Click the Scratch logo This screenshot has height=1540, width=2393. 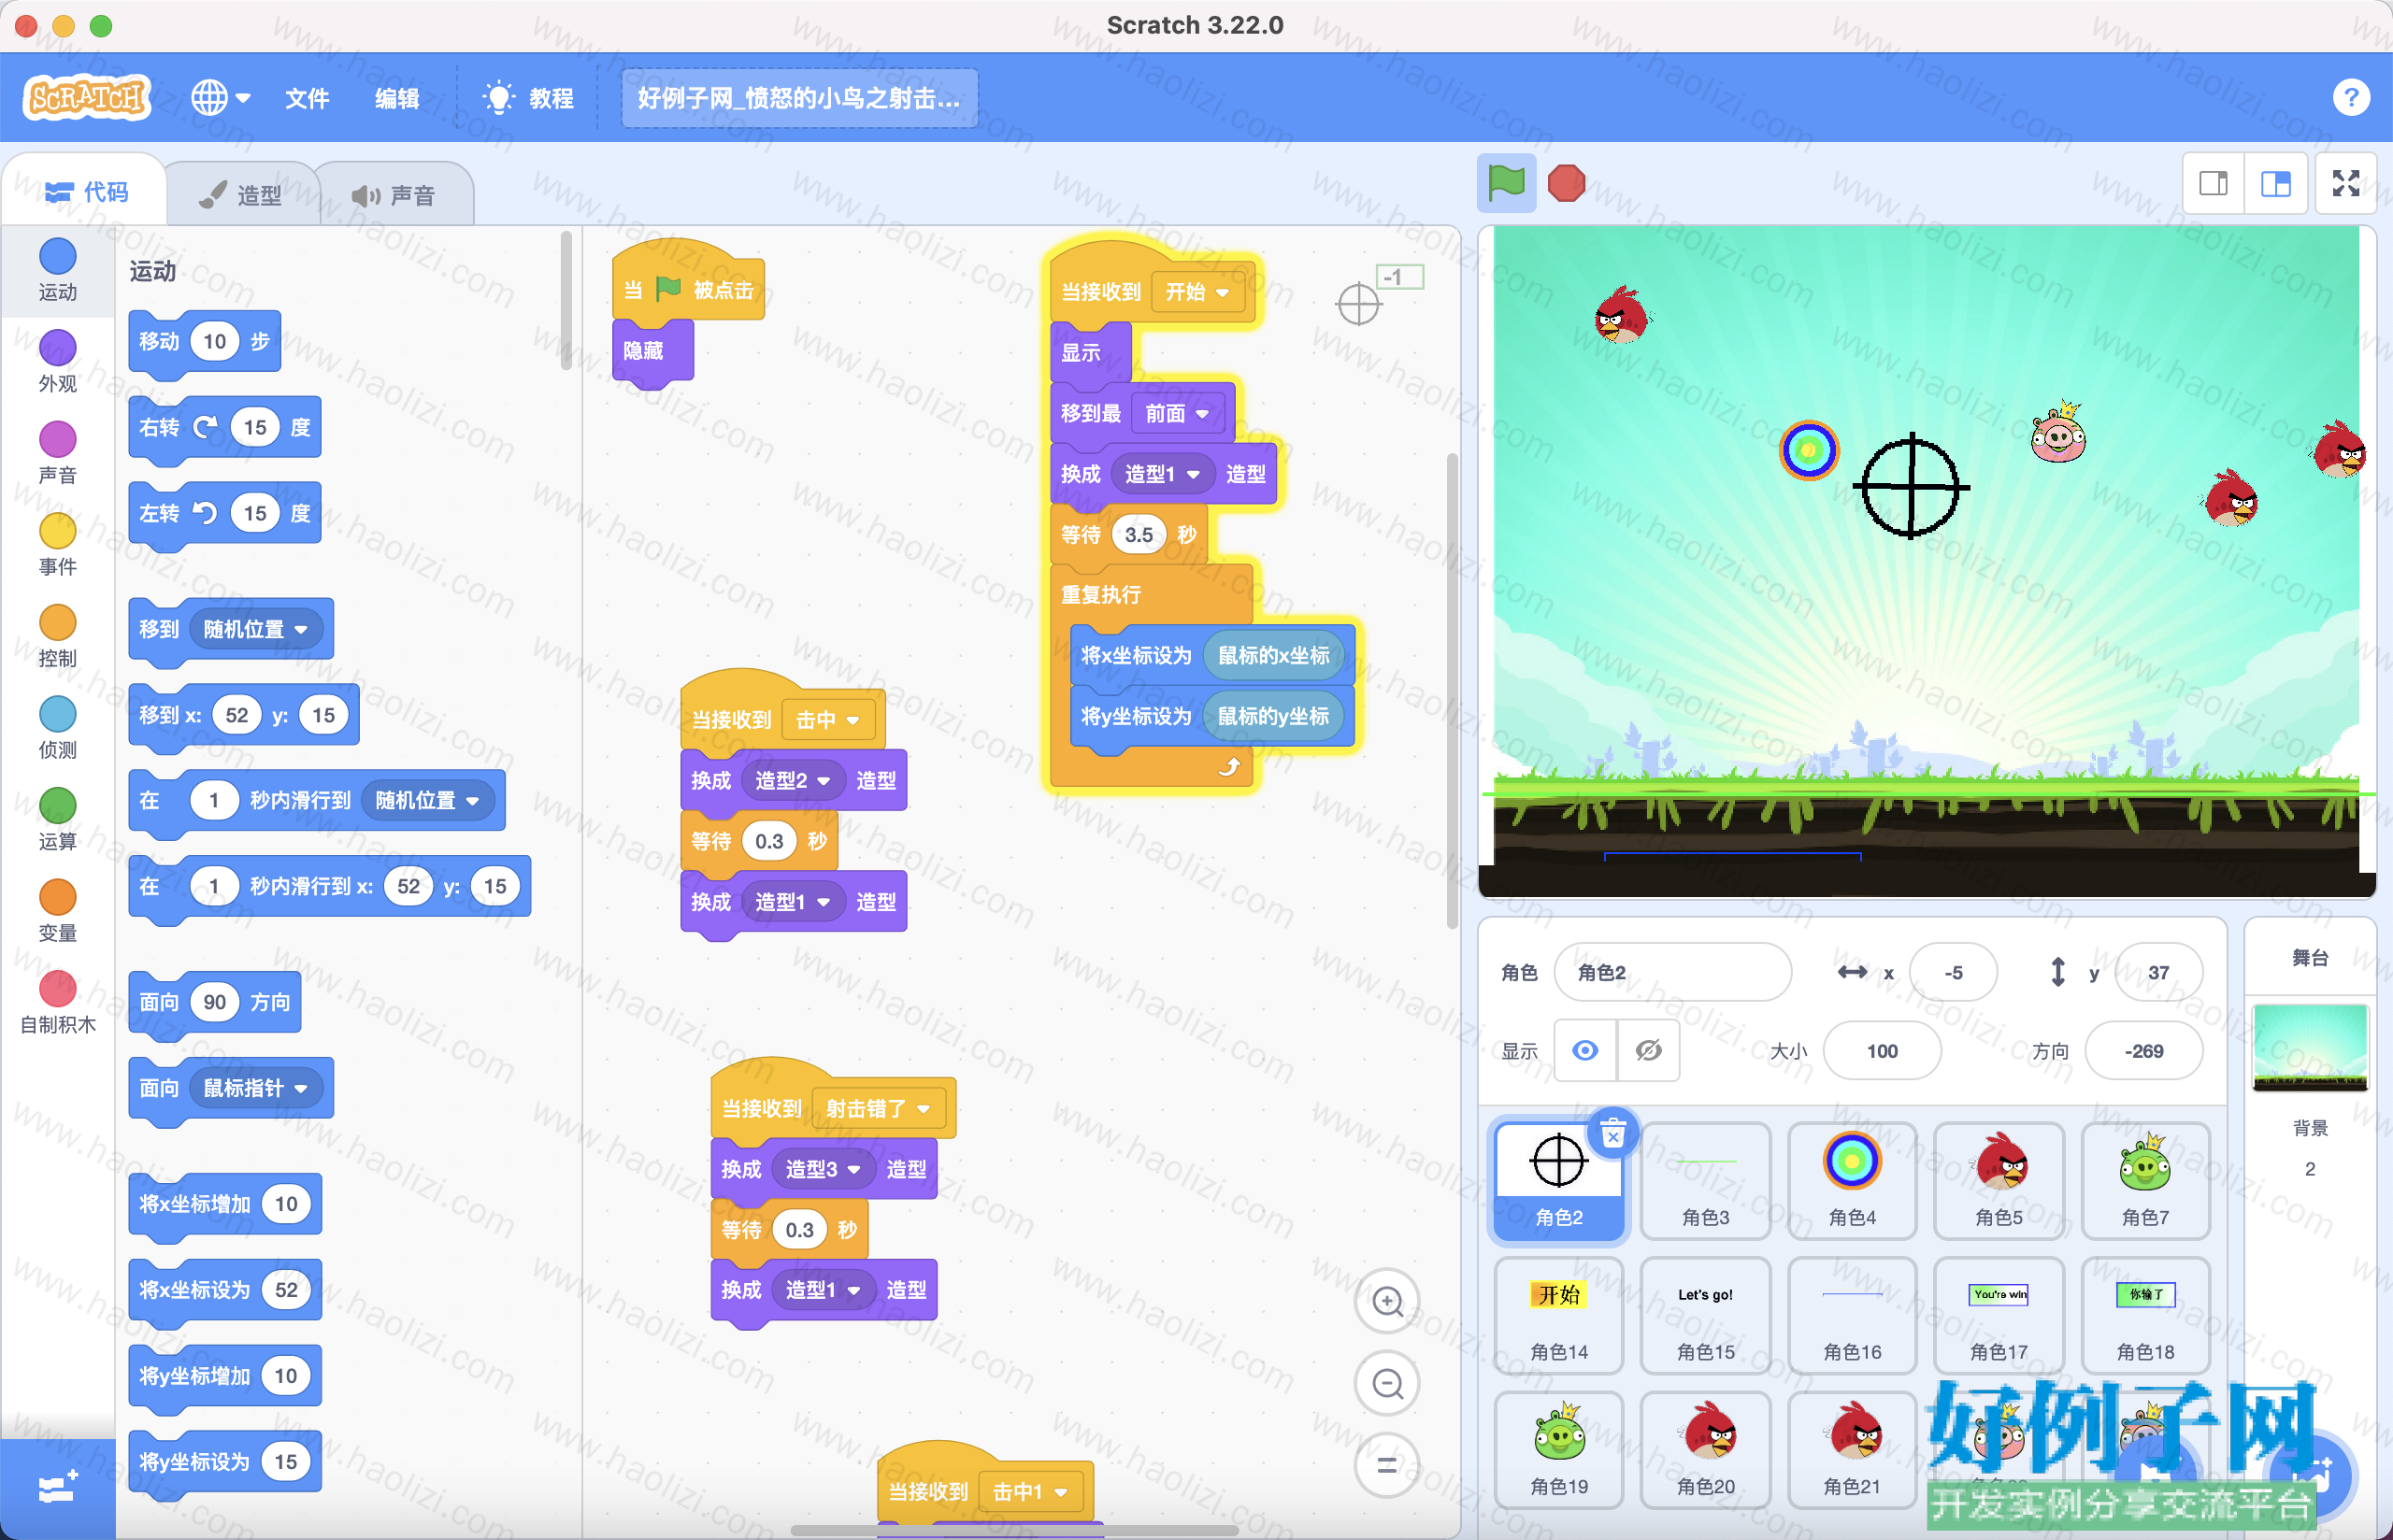(x=87, y=97)
